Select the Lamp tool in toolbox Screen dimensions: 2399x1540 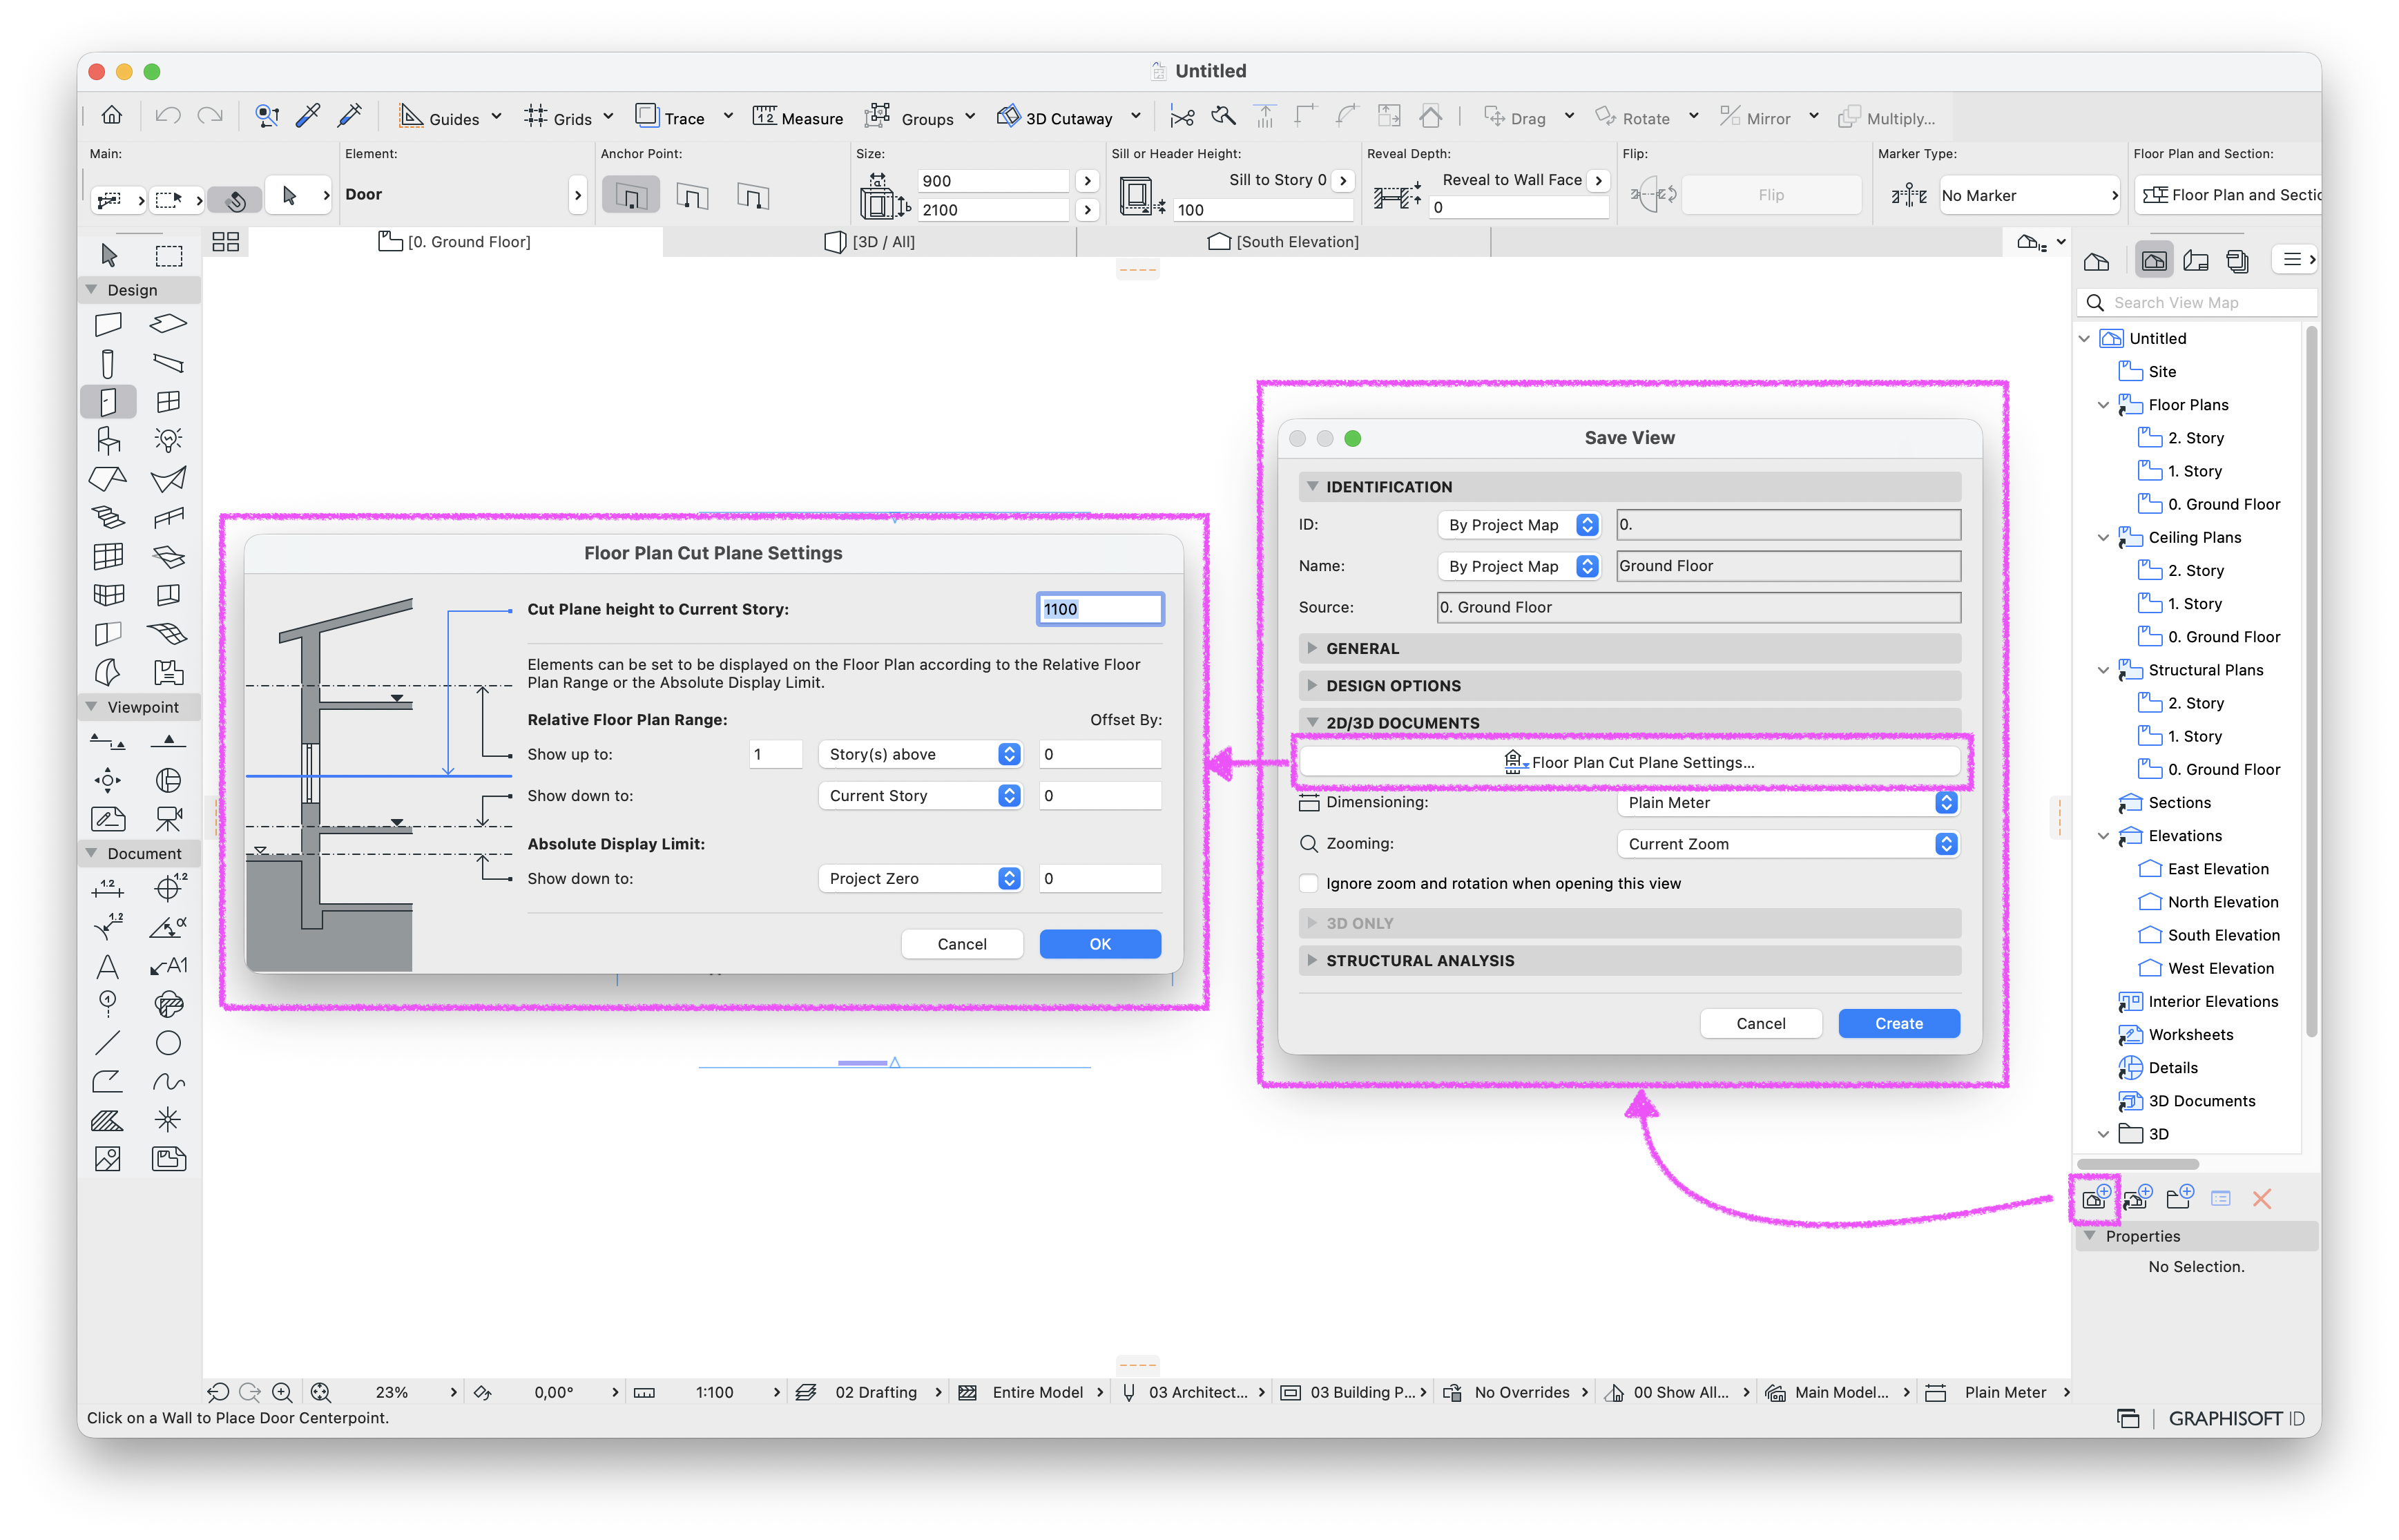point(168,440)
